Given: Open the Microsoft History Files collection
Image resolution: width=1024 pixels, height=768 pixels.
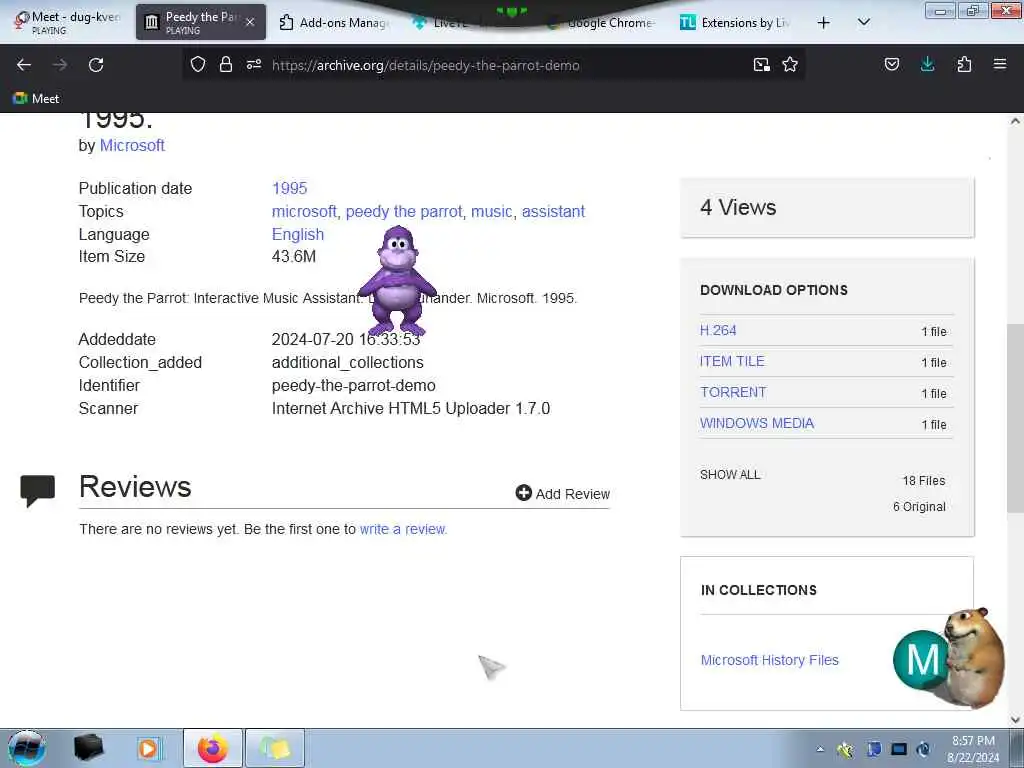Looking at the screenshot, I should pos(769,660).
